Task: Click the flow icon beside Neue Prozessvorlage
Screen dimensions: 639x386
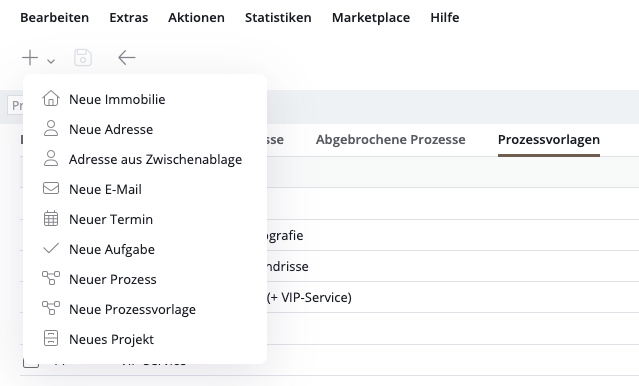Action: coord(51,308)
